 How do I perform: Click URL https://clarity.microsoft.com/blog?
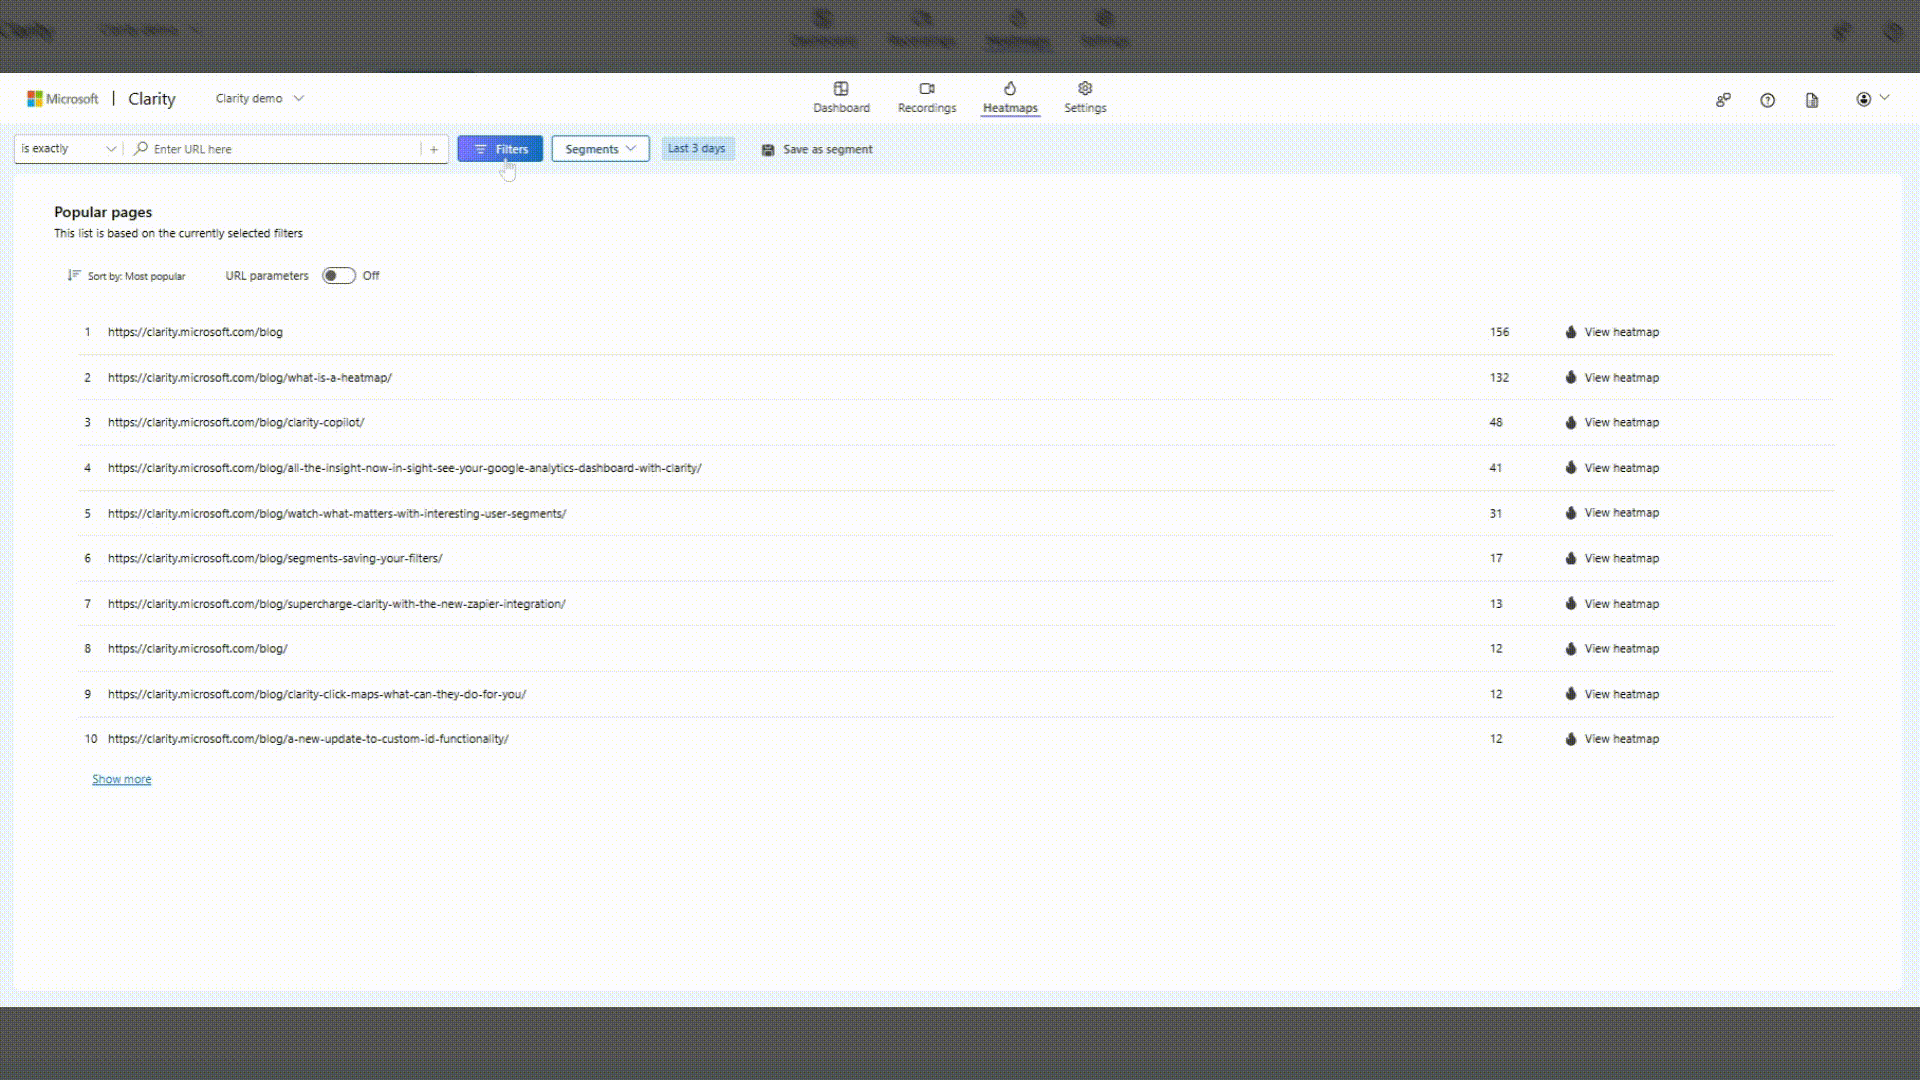[195, 332]
